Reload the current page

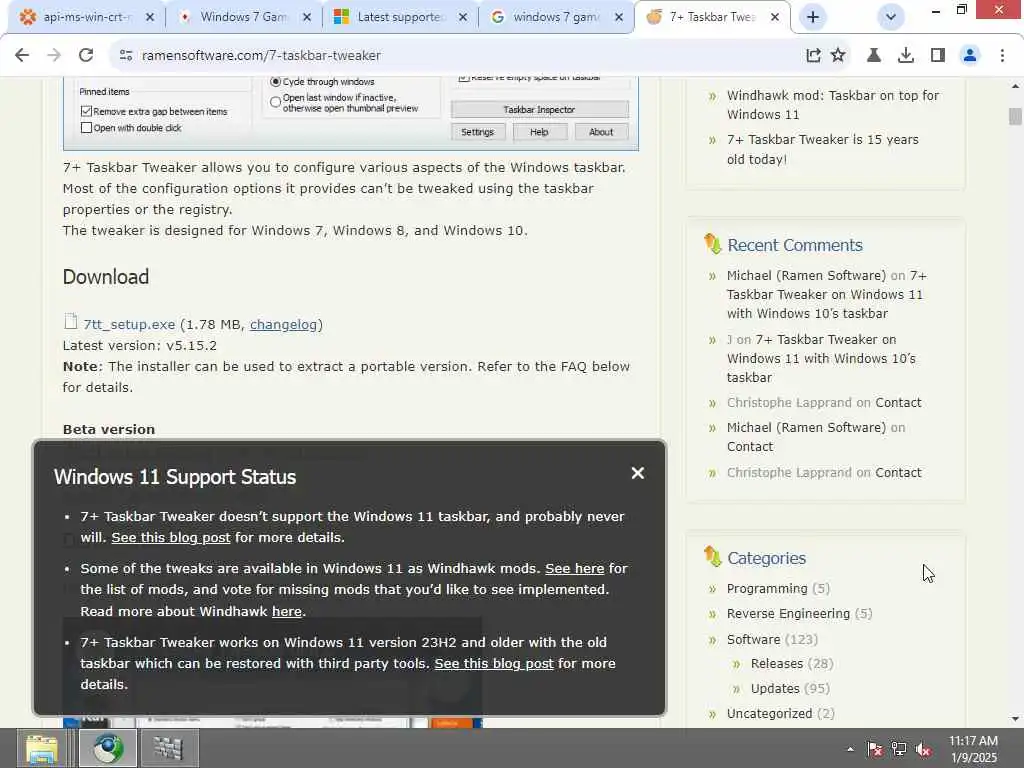click(86, 56)
